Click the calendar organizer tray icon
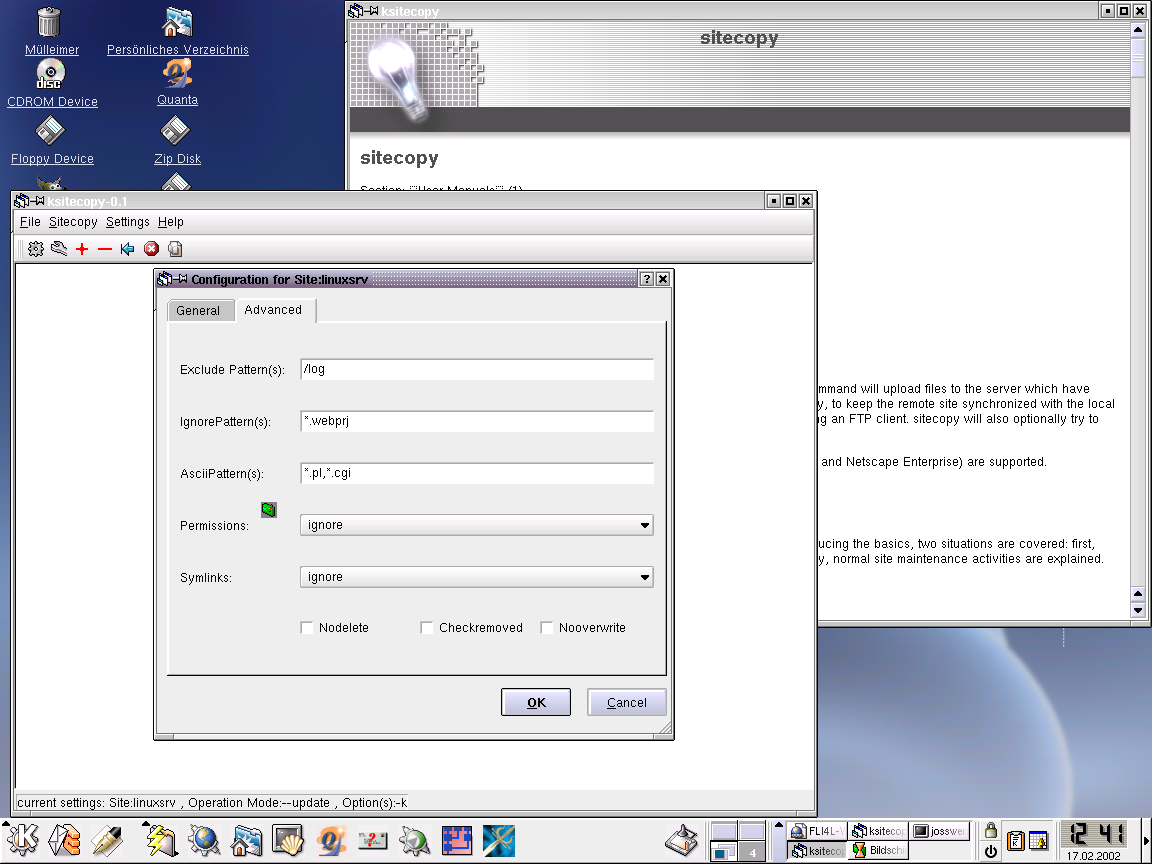Viewport: 1152px width, 864px height. 1038,840
